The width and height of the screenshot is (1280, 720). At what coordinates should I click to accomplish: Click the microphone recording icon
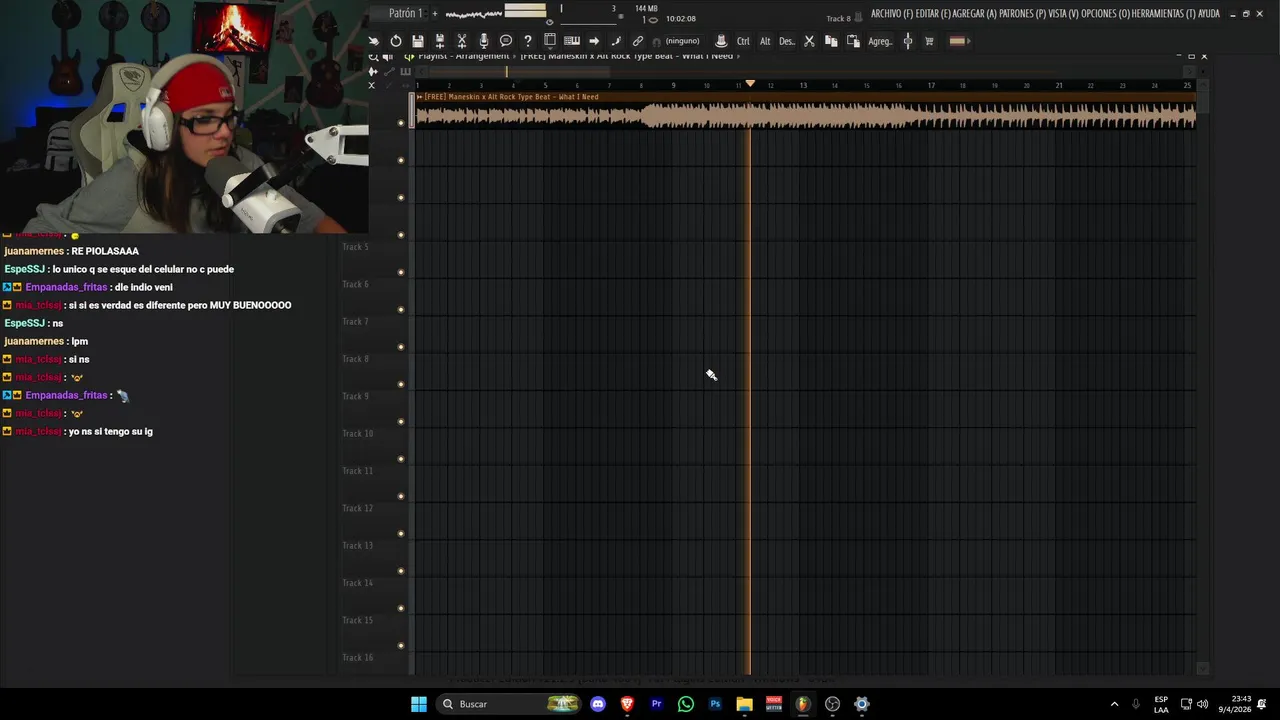[x=484, y=41]
